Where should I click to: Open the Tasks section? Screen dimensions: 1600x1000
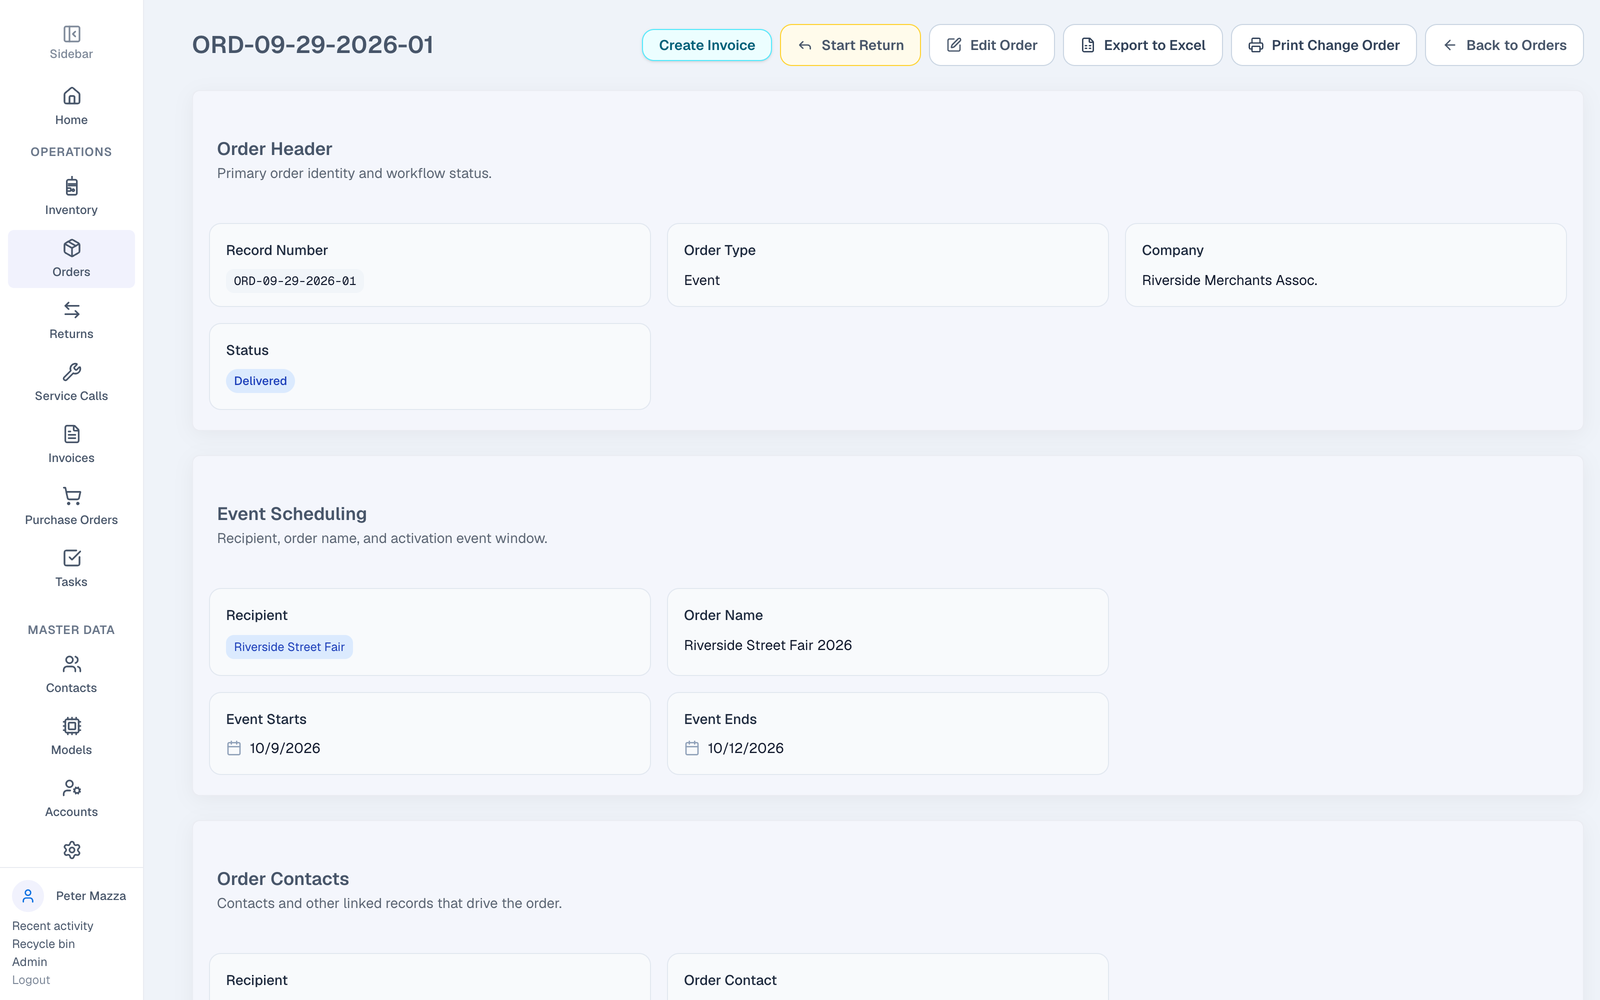click(x=71, y=568)
